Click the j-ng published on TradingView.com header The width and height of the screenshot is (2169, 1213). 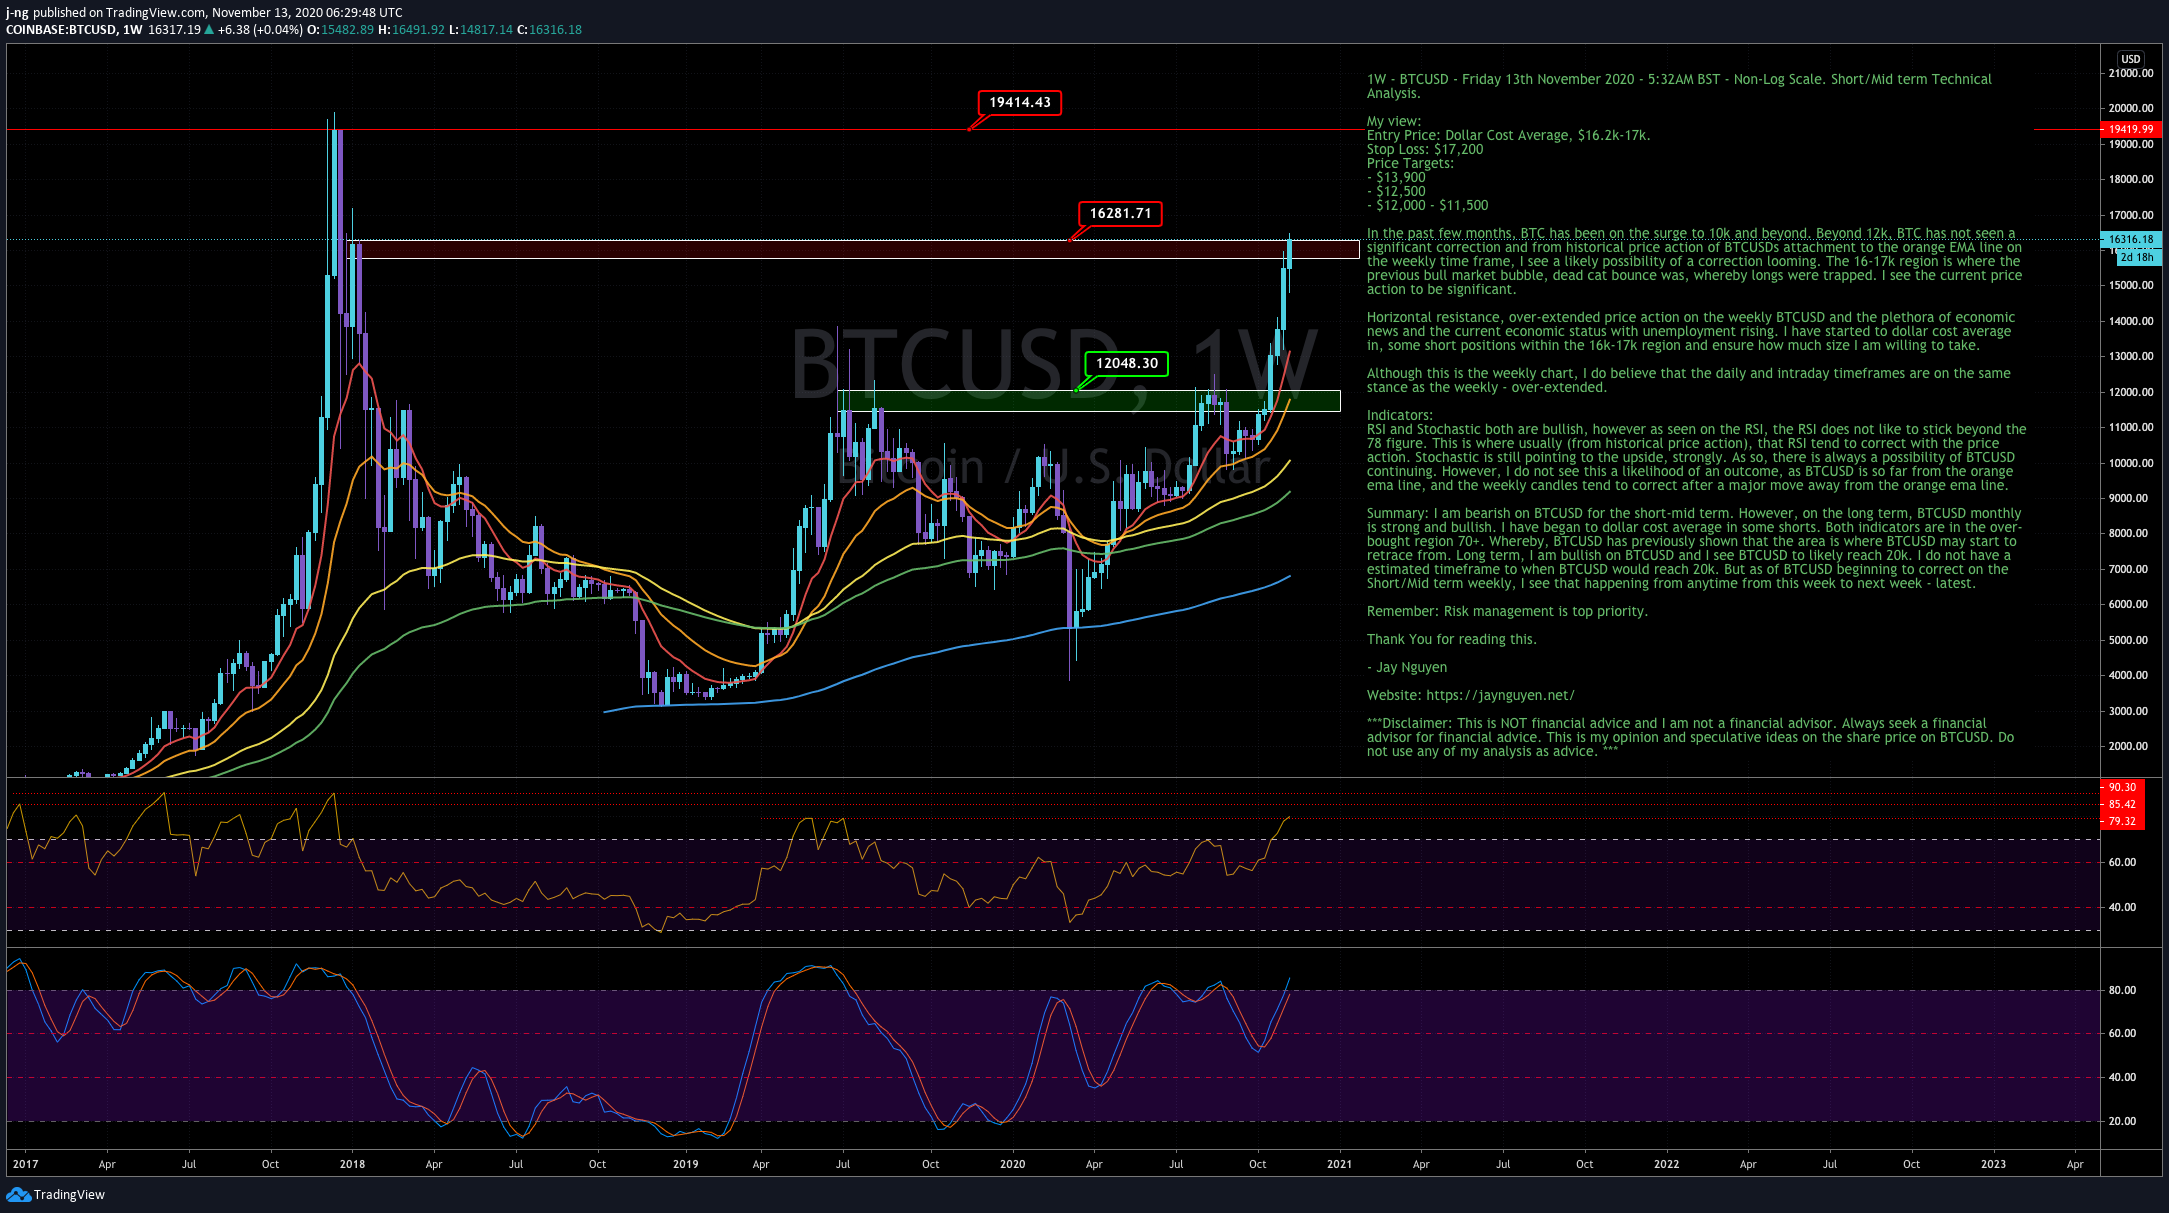(204, 13)
